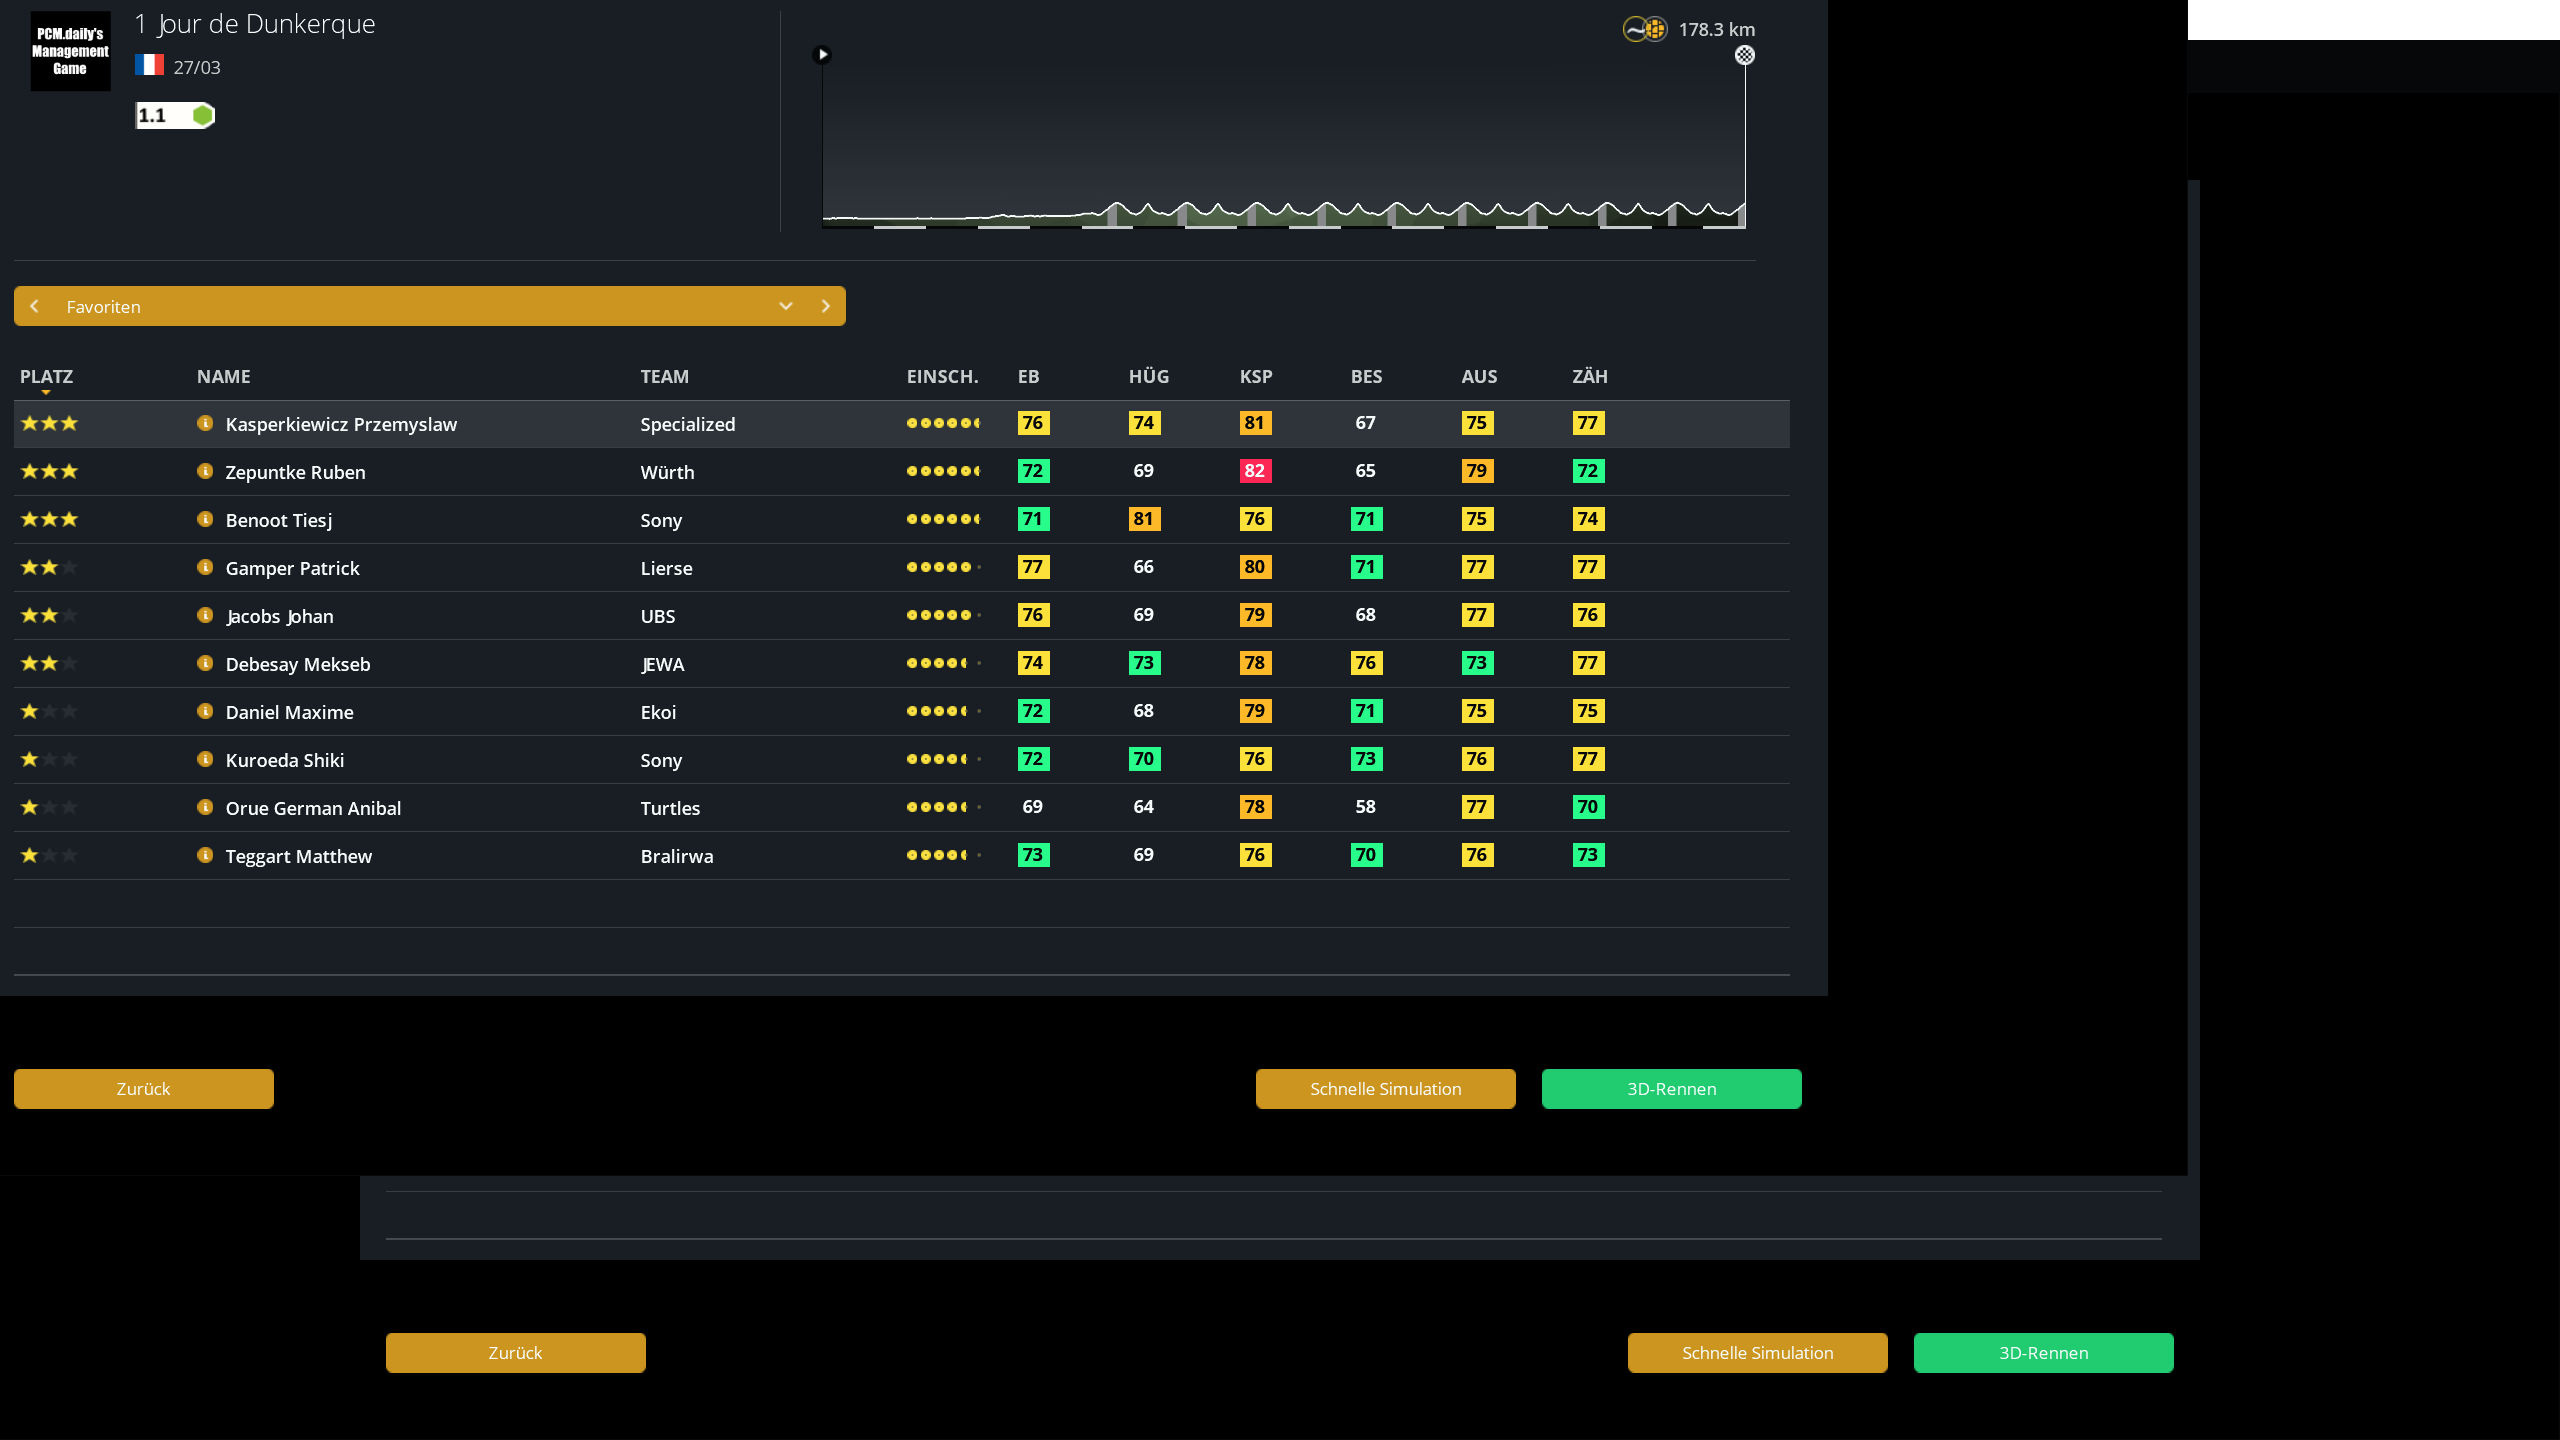Select rider Jacobs Johan name
Viewport: 2560px width, 1440px height.
coord(280,616)
